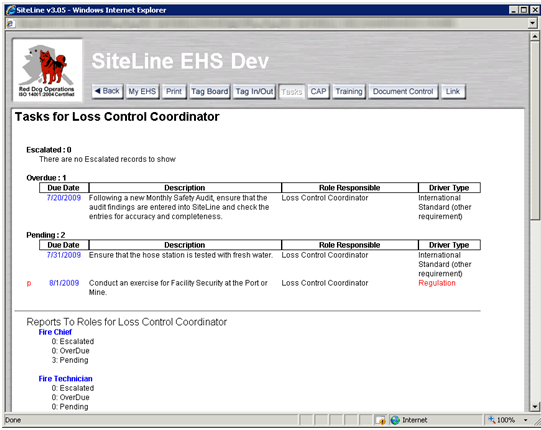Select the greyed Tasks tab
The height and width of the screenshot is (430, 541).
pos(292,92)
